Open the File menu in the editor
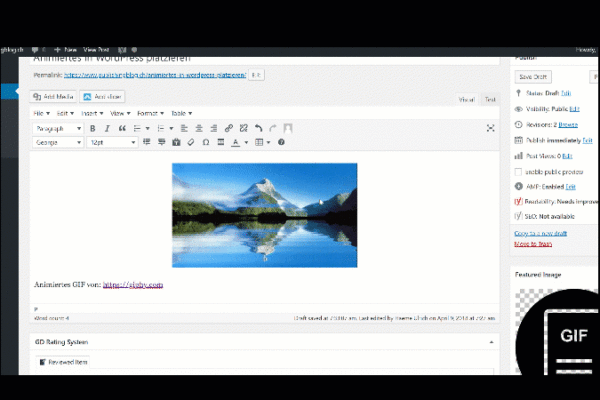The image size is (600, 400). click(41, 113)
